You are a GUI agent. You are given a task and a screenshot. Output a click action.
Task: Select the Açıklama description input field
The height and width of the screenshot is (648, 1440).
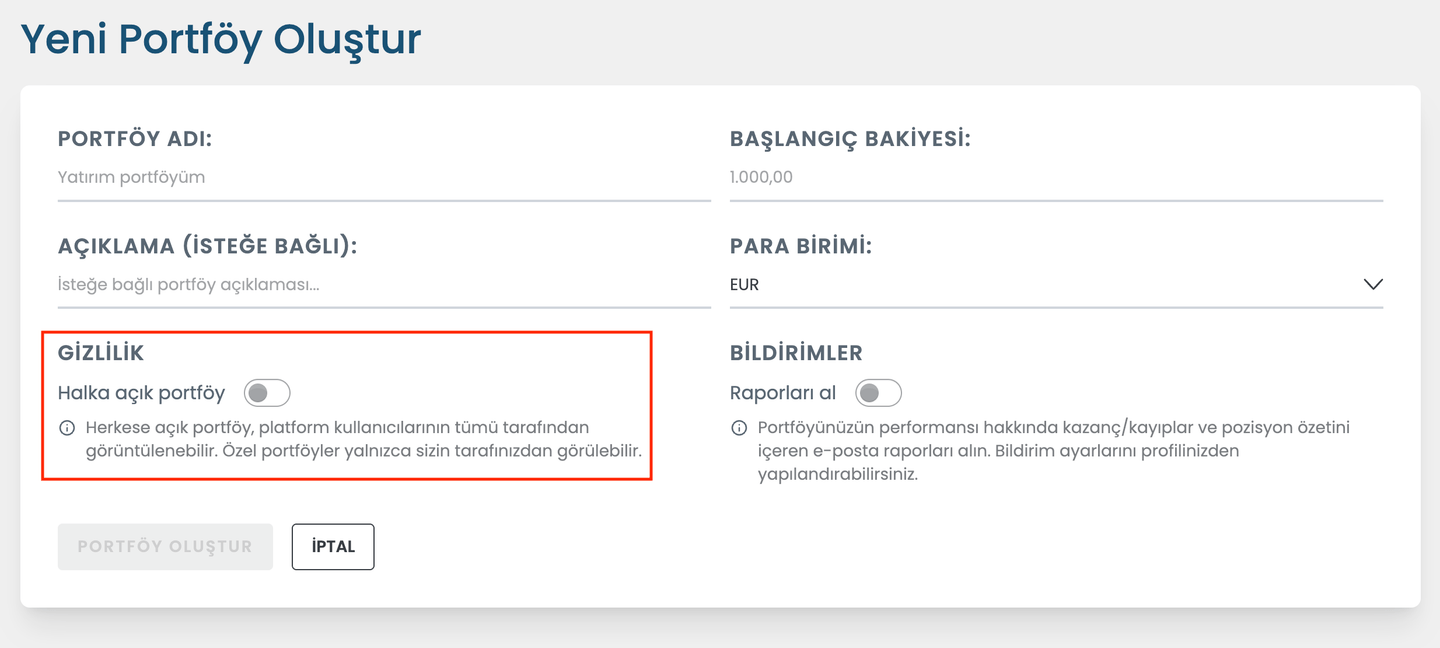tap(384, 285)
